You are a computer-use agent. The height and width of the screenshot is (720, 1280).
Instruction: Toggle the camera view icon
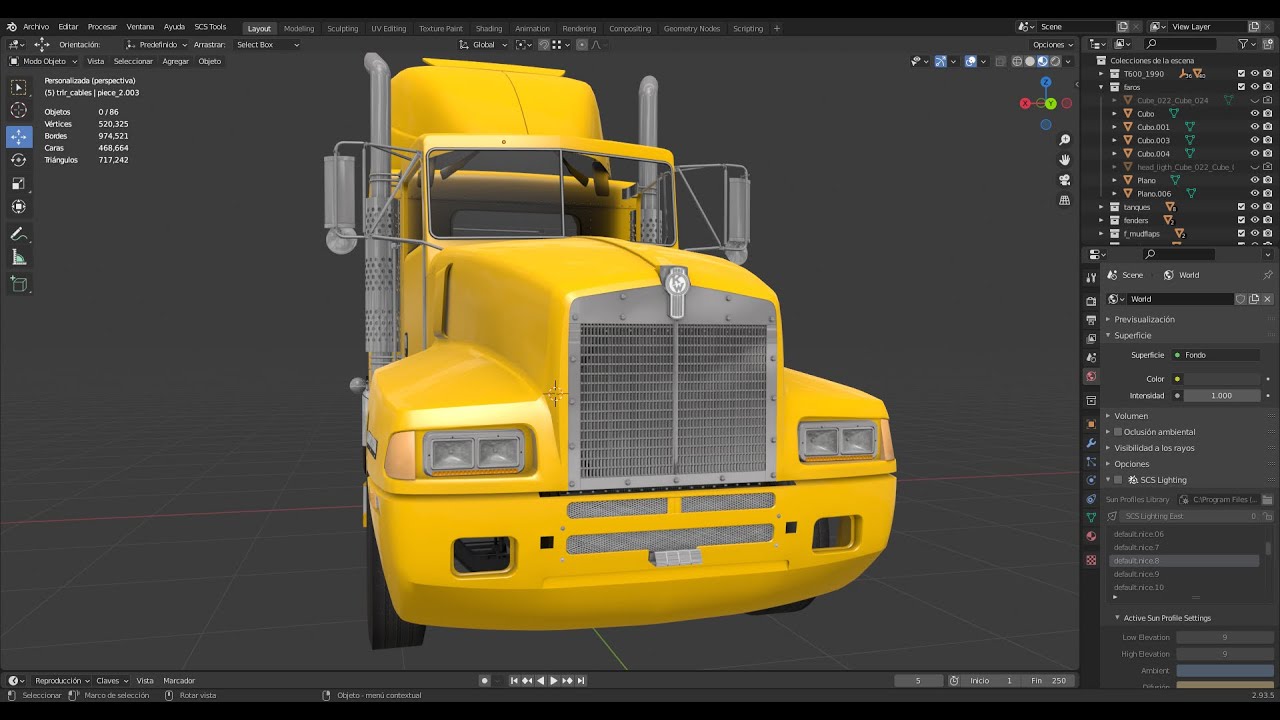pyautogui.click(x=1065, y=180)
